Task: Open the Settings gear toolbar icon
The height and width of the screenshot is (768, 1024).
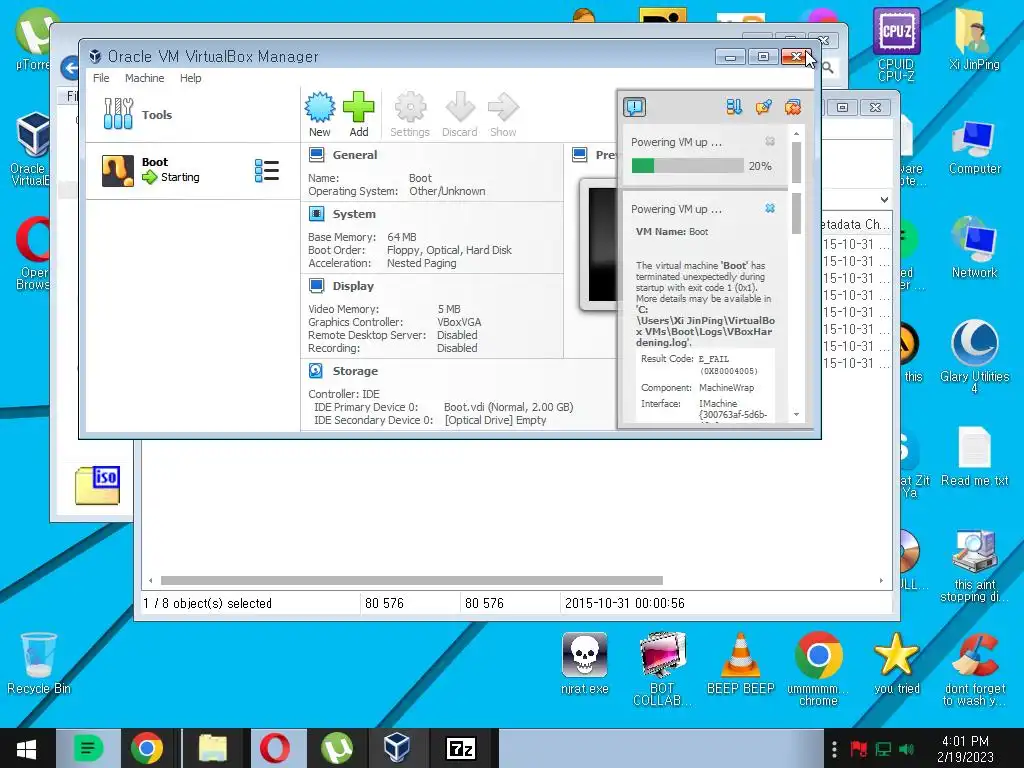Action: [410, 114]
